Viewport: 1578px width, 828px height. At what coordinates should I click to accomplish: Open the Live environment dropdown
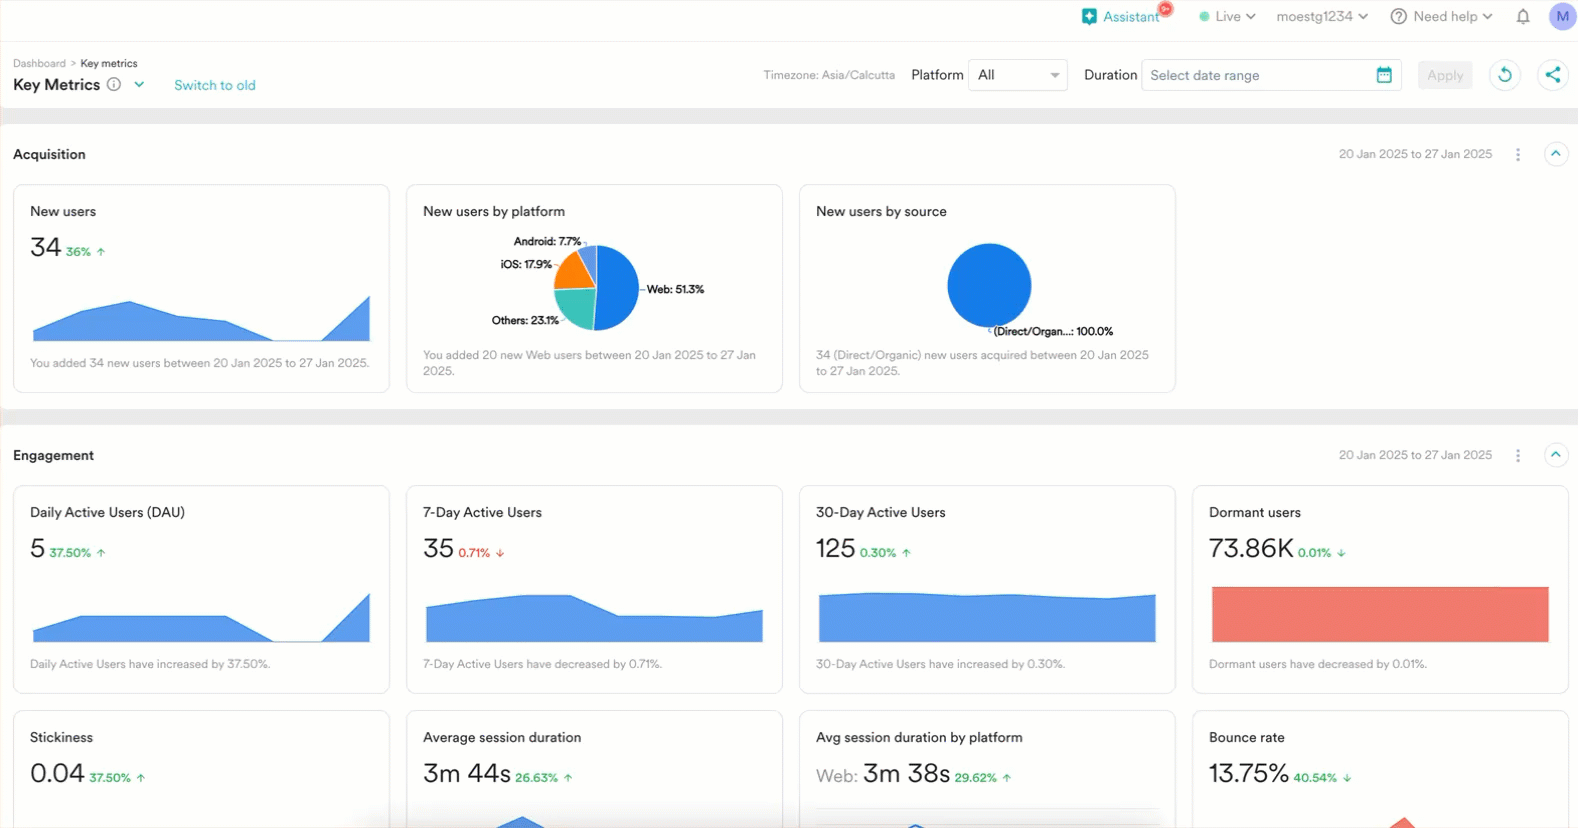coord(1227,17)
